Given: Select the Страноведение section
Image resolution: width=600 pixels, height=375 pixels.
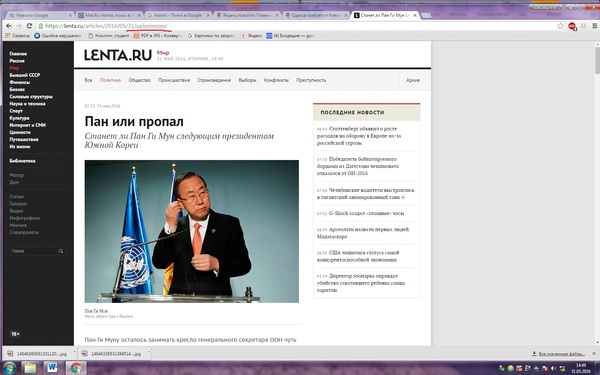Looking at the screenshot, I should (x=214, y=80).
